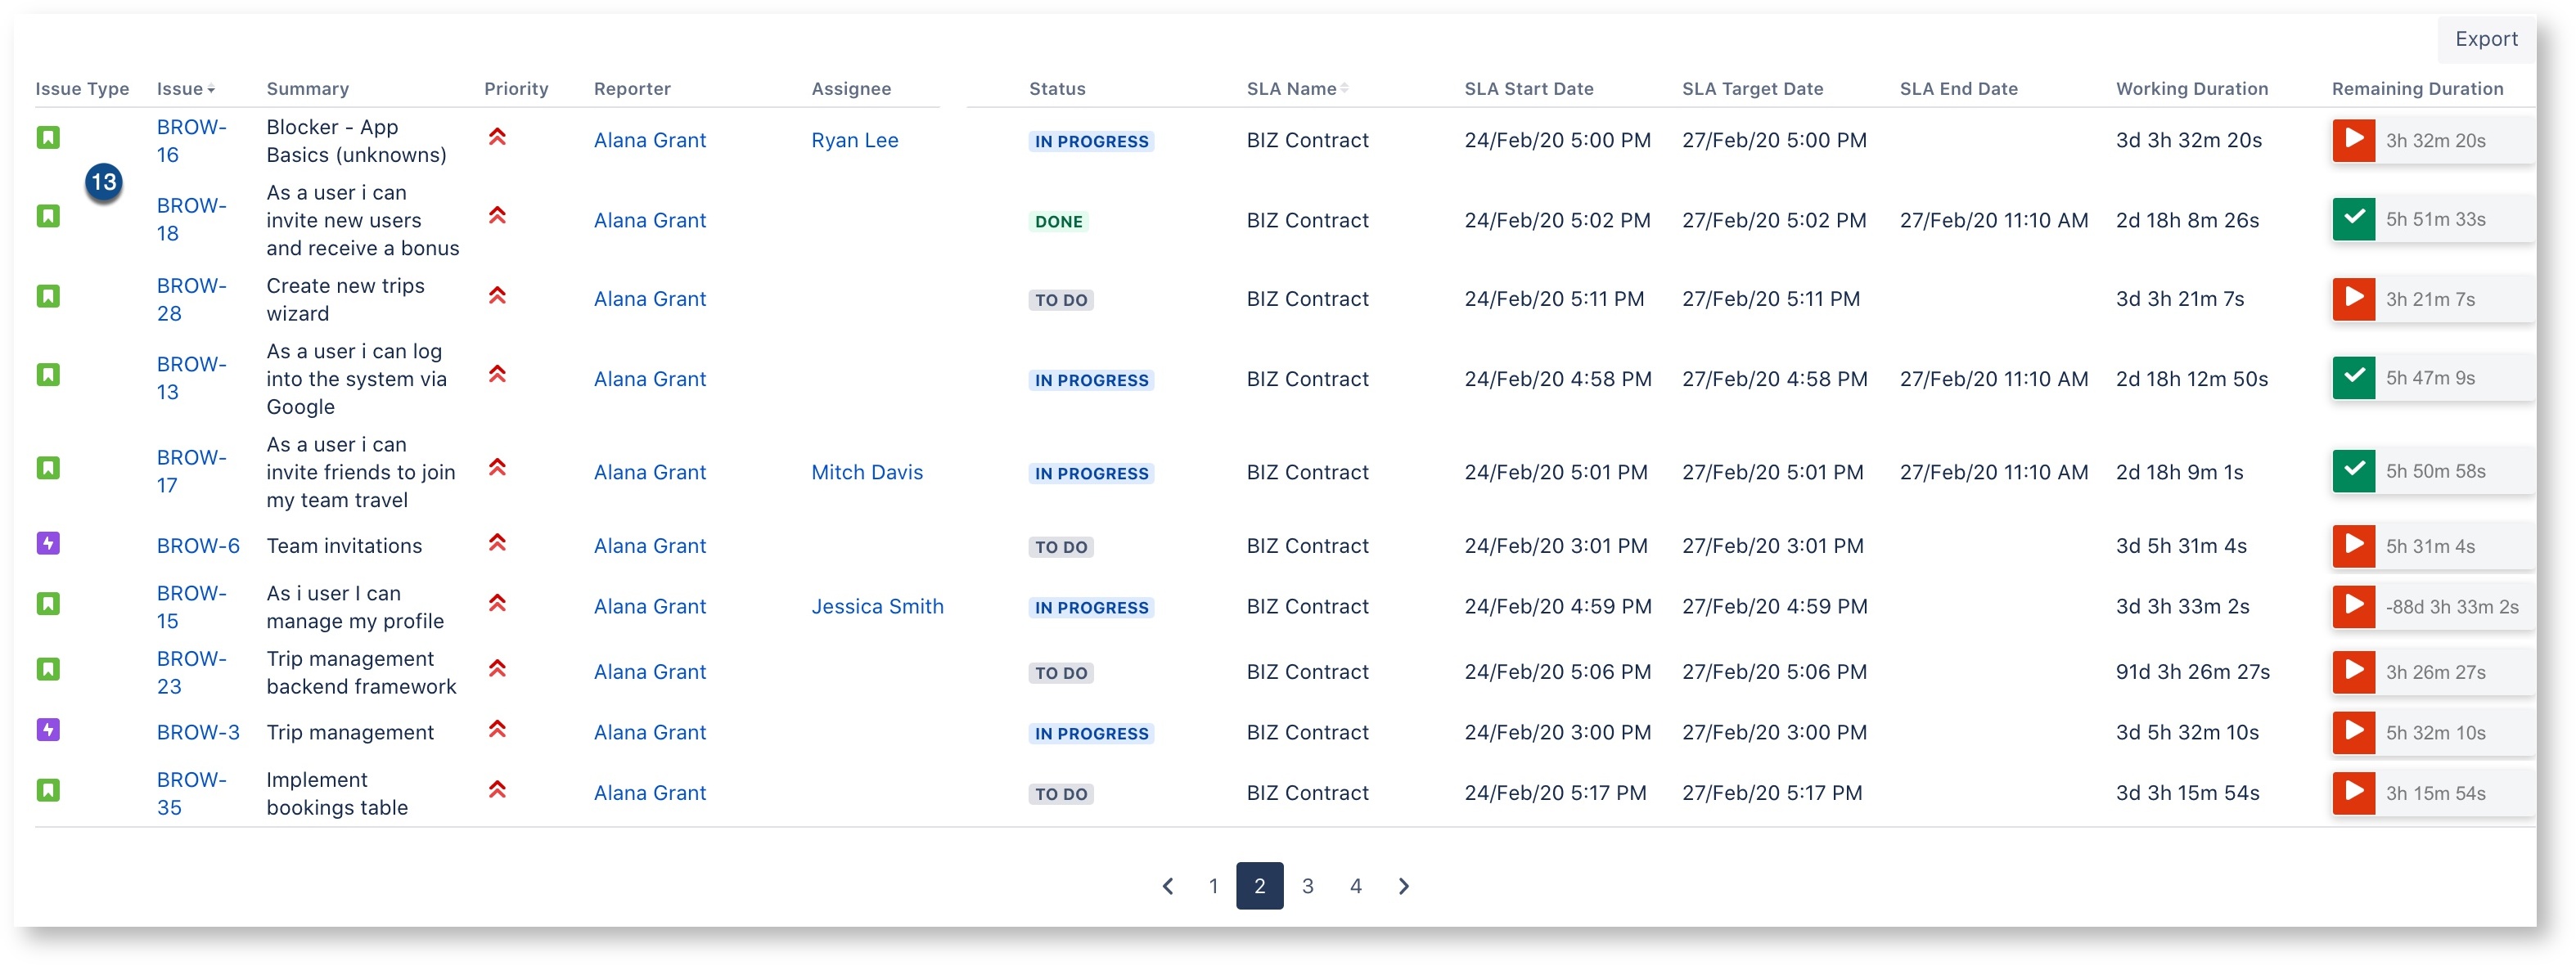Viewport: 2576px width, 966px height.
Task: Click the purple bolt icon on BROW-6 Team invitations
Action: tap(48, 543)
